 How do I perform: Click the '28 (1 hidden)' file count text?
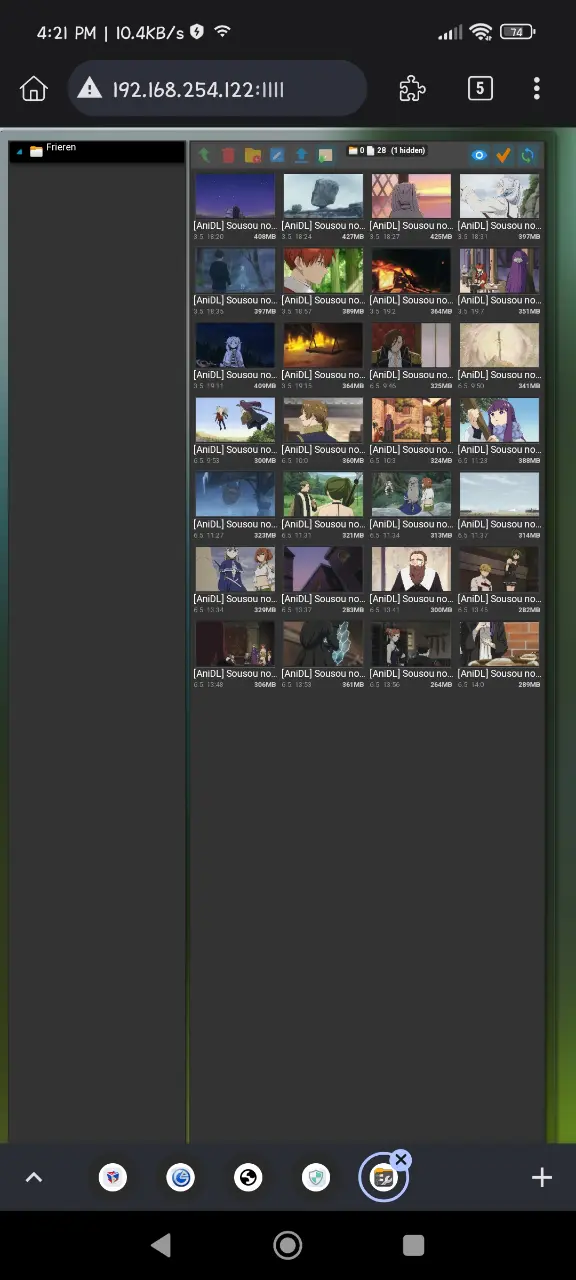coord(401,151)
